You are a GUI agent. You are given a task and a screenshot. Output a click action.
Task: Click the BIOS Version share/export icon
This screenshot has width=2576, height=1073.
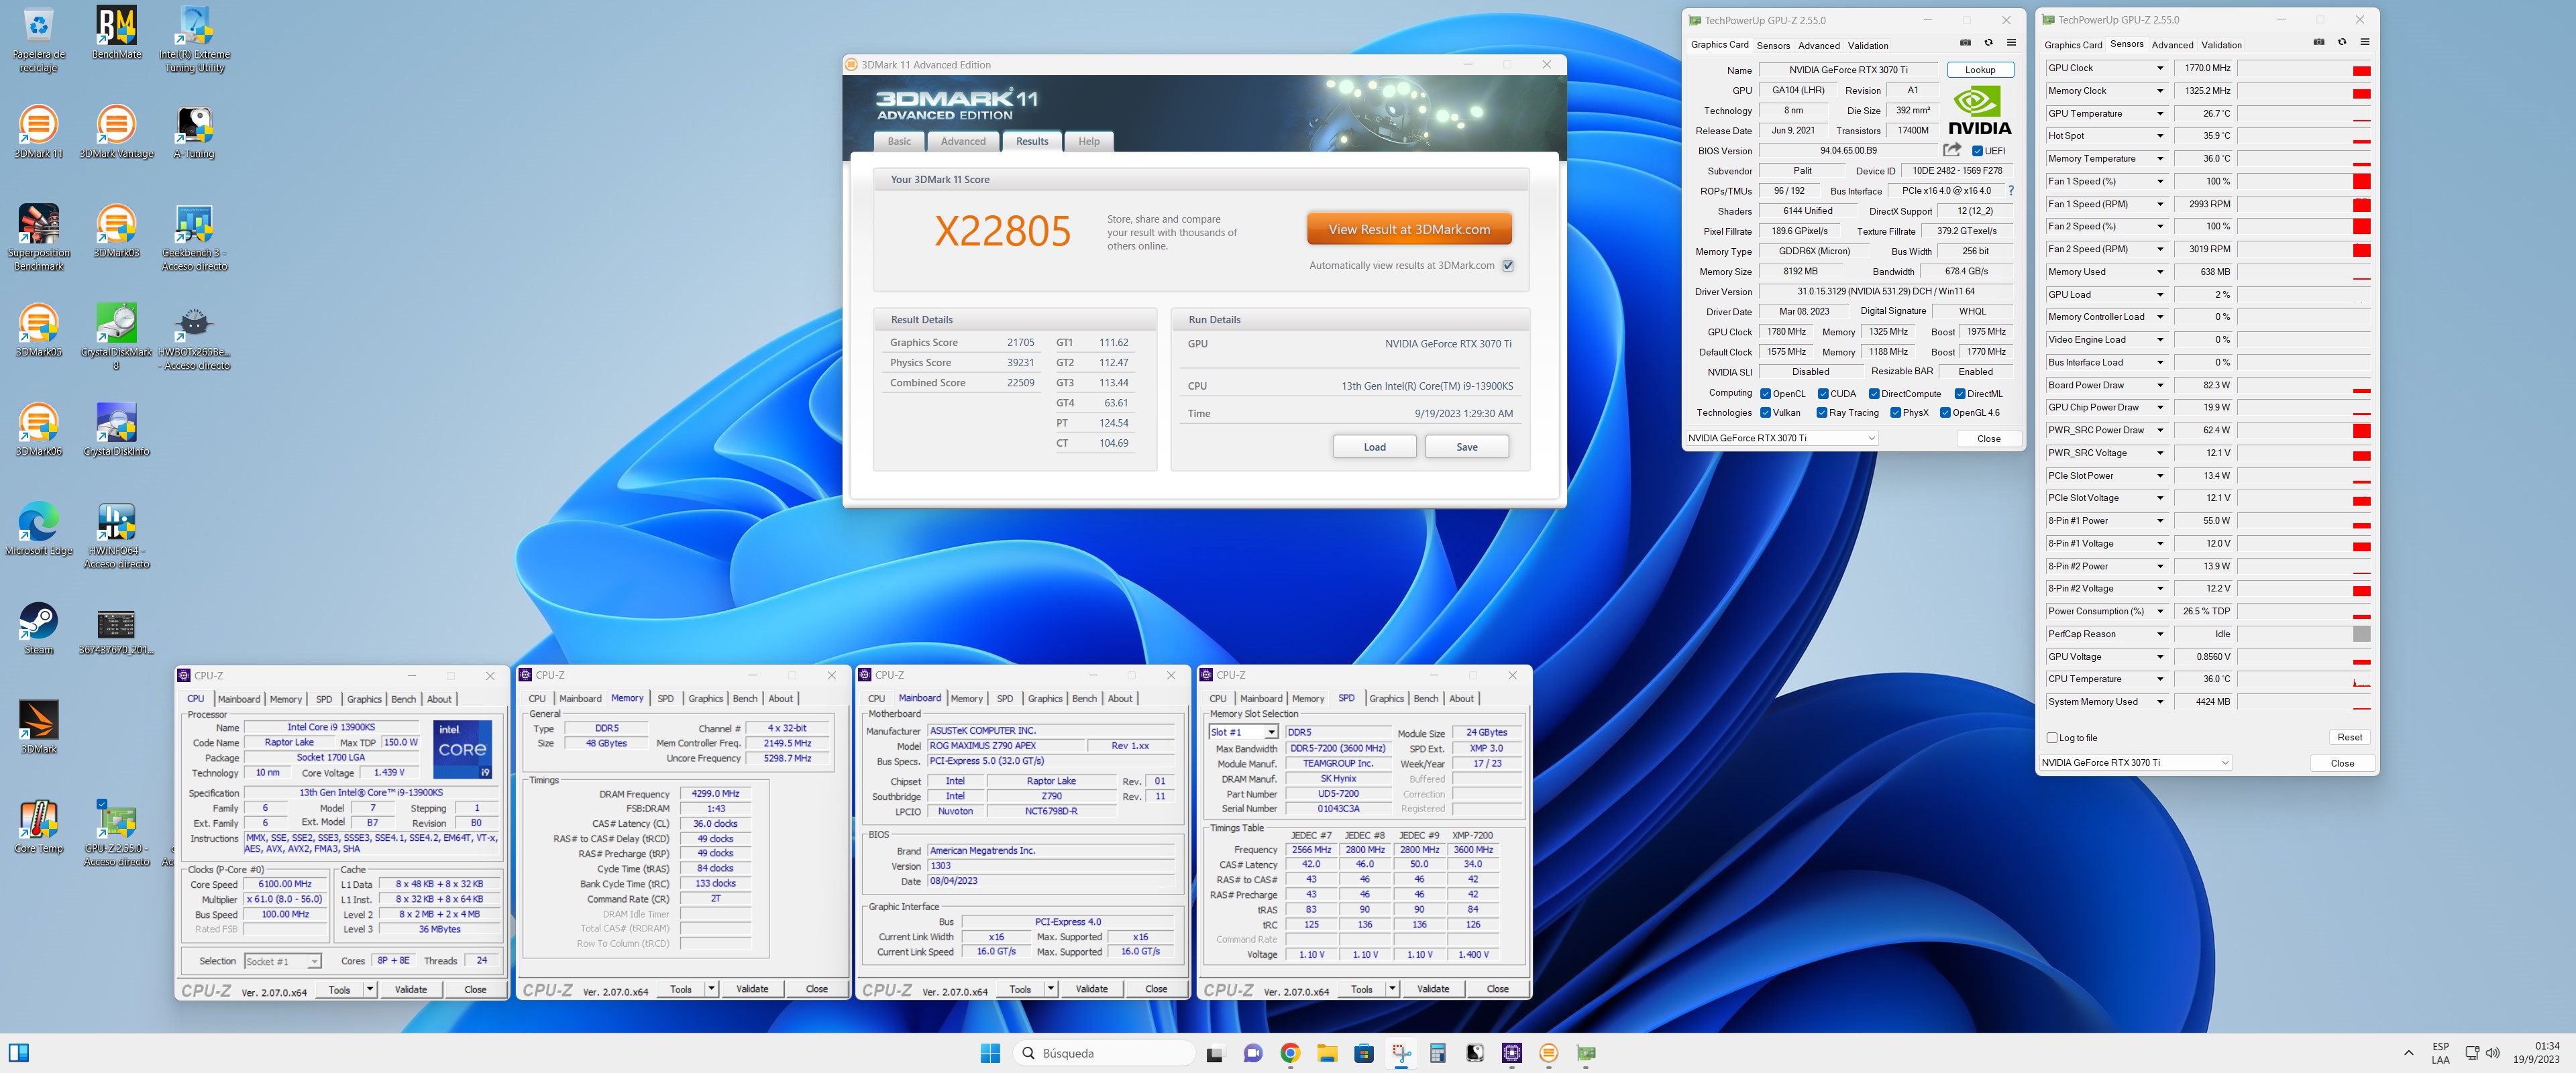(x=1951, y=150)
